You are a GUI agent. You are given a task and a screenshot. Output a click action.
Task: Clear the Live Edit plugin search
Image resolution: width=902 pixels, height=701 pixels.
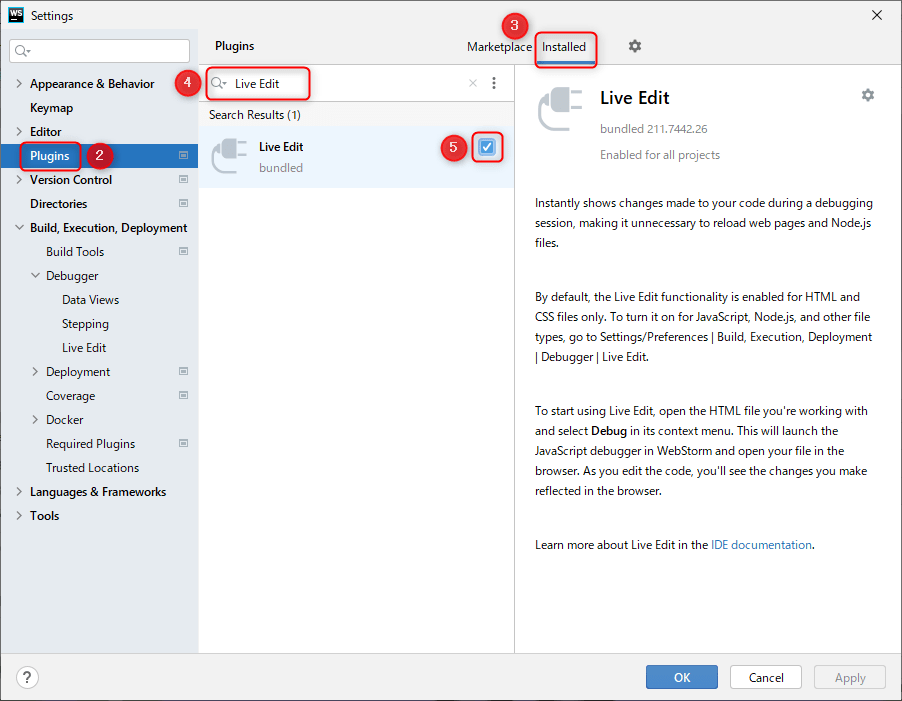473,83
